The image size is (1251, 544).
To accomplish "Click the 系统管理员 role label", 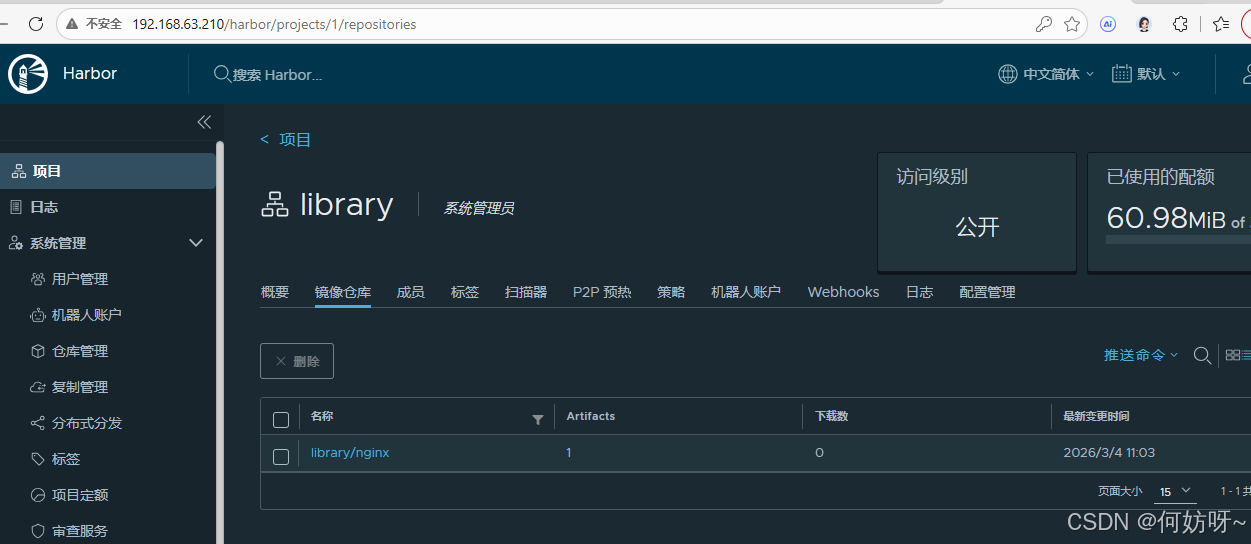I will pos(479,209).
